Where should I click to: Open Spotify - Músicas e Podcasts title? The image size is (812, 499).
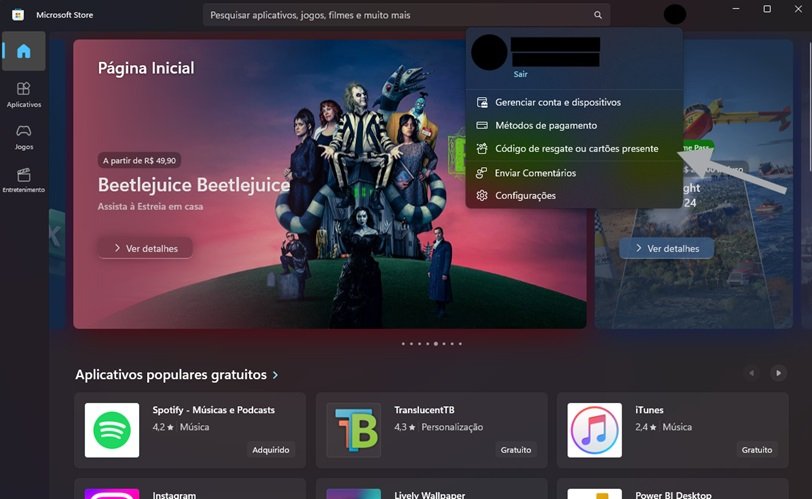(x=213, y=410)
